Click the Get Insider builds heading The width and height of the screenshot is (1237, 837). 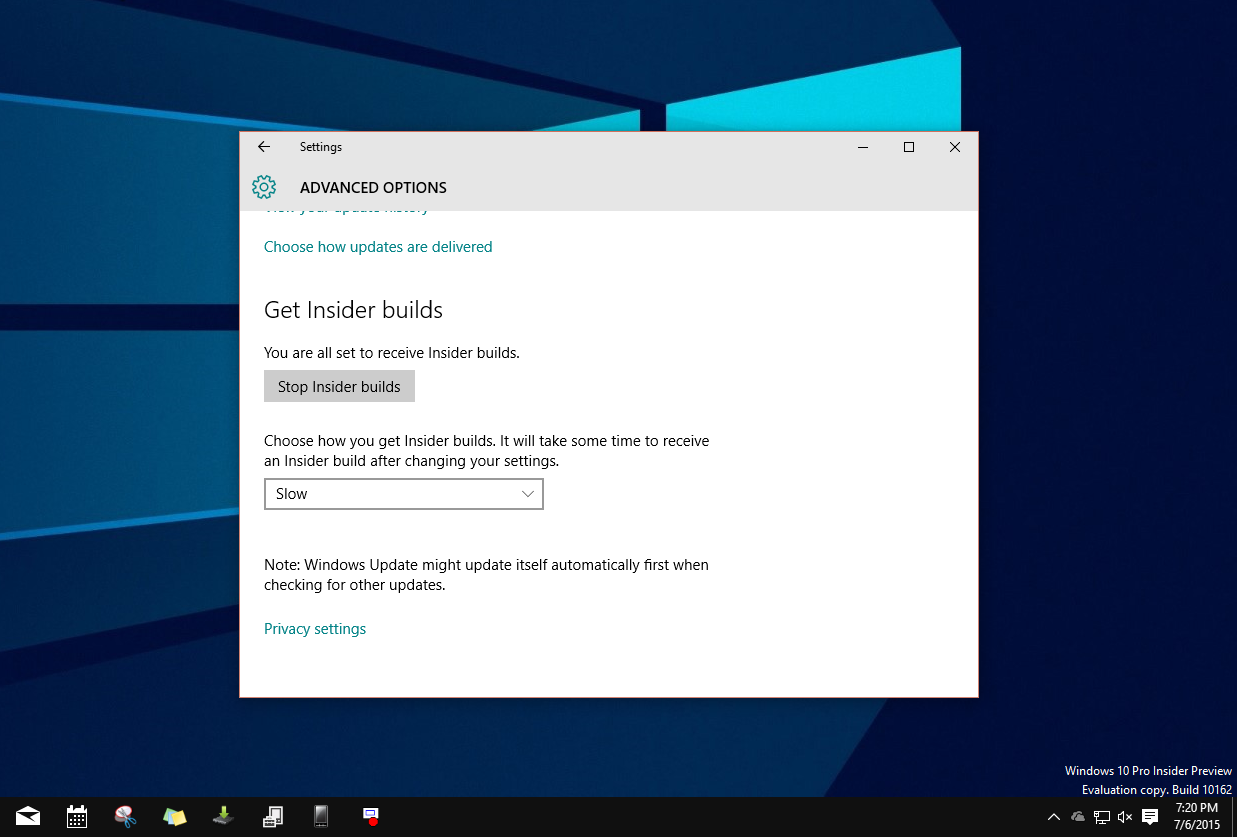(x=353, y=310)
